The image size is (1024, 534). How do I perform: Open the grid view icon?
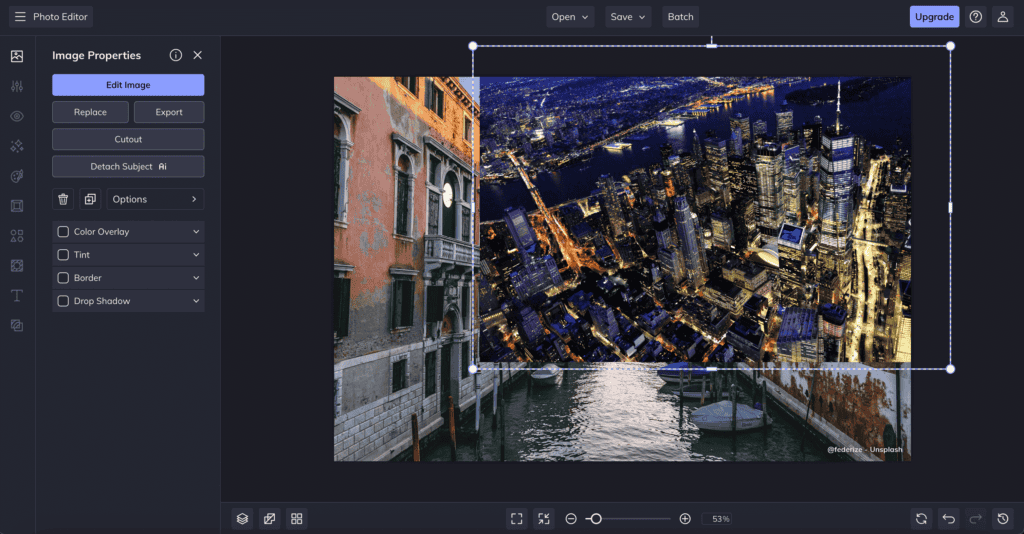[296, 519]
